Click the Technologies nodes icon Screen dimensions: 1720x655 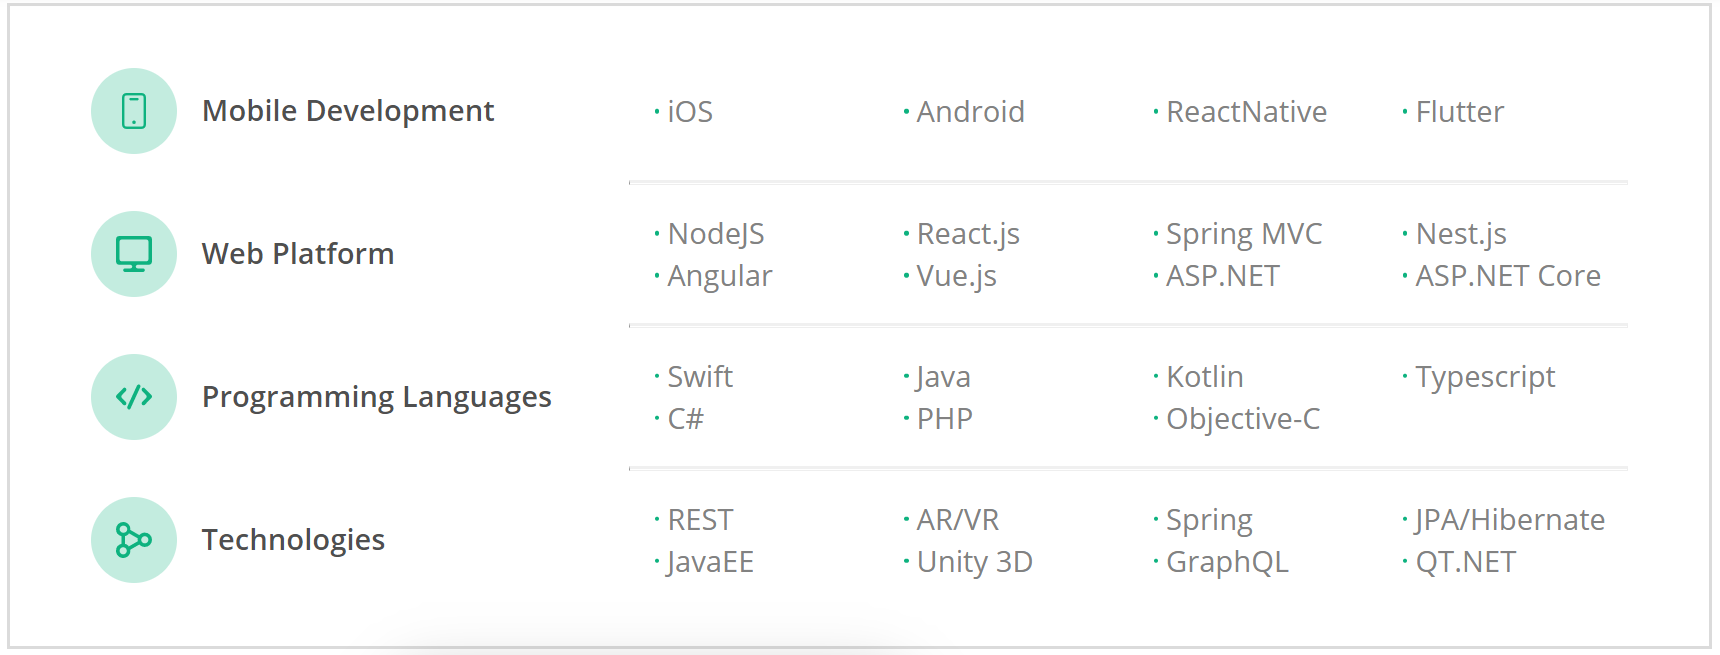pyautogui.click(x=134, y=540)
